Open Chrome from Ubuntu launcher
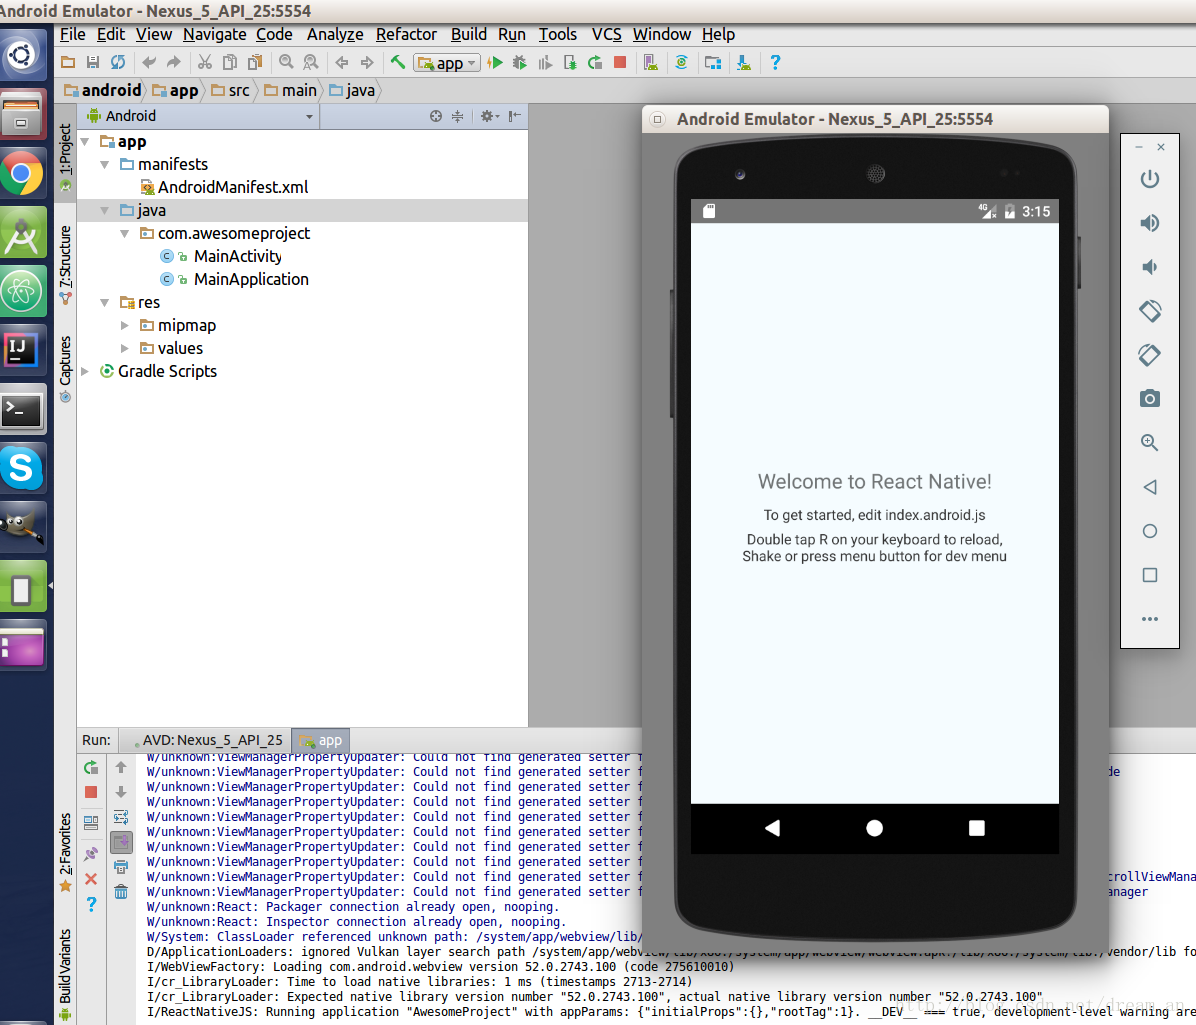This screenshot has height=1025, width=1196. [x=22, y=175]
